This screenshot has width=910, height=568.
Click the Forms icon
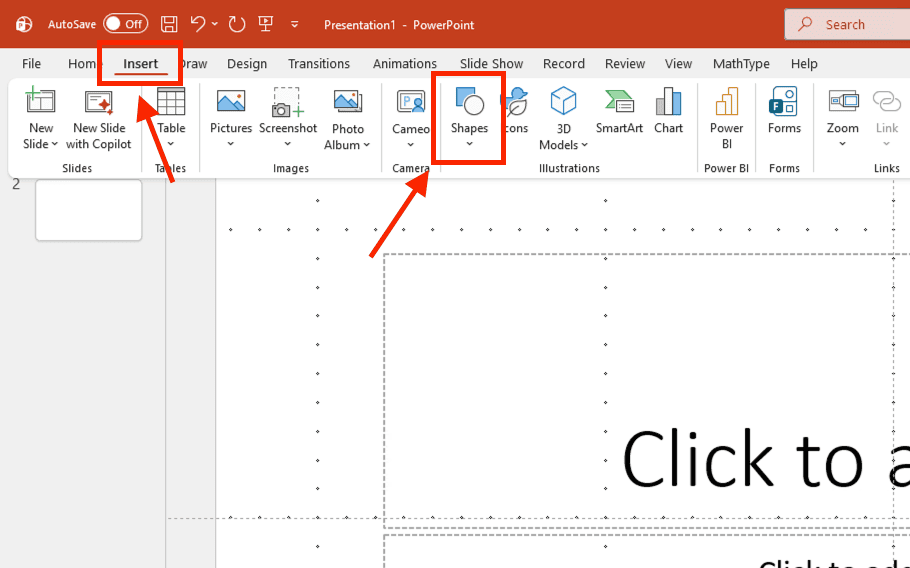[784, 101]
